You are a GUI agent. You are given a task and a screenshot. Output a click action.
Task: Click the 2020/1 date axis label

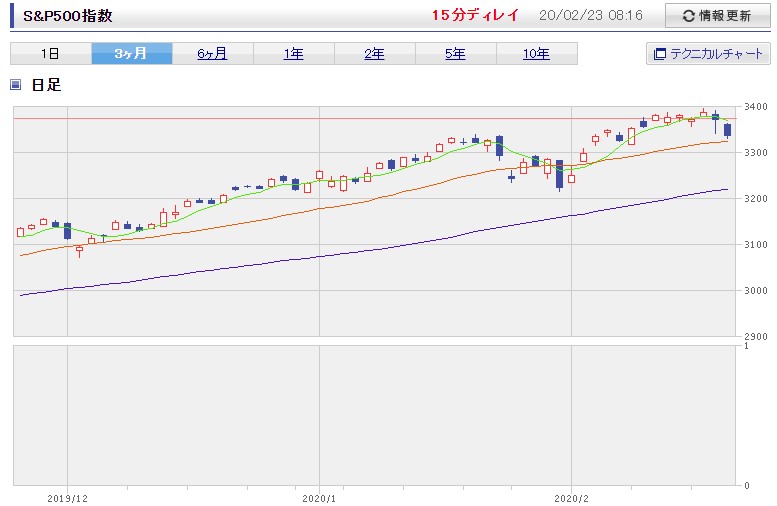(x=319, y=499)
